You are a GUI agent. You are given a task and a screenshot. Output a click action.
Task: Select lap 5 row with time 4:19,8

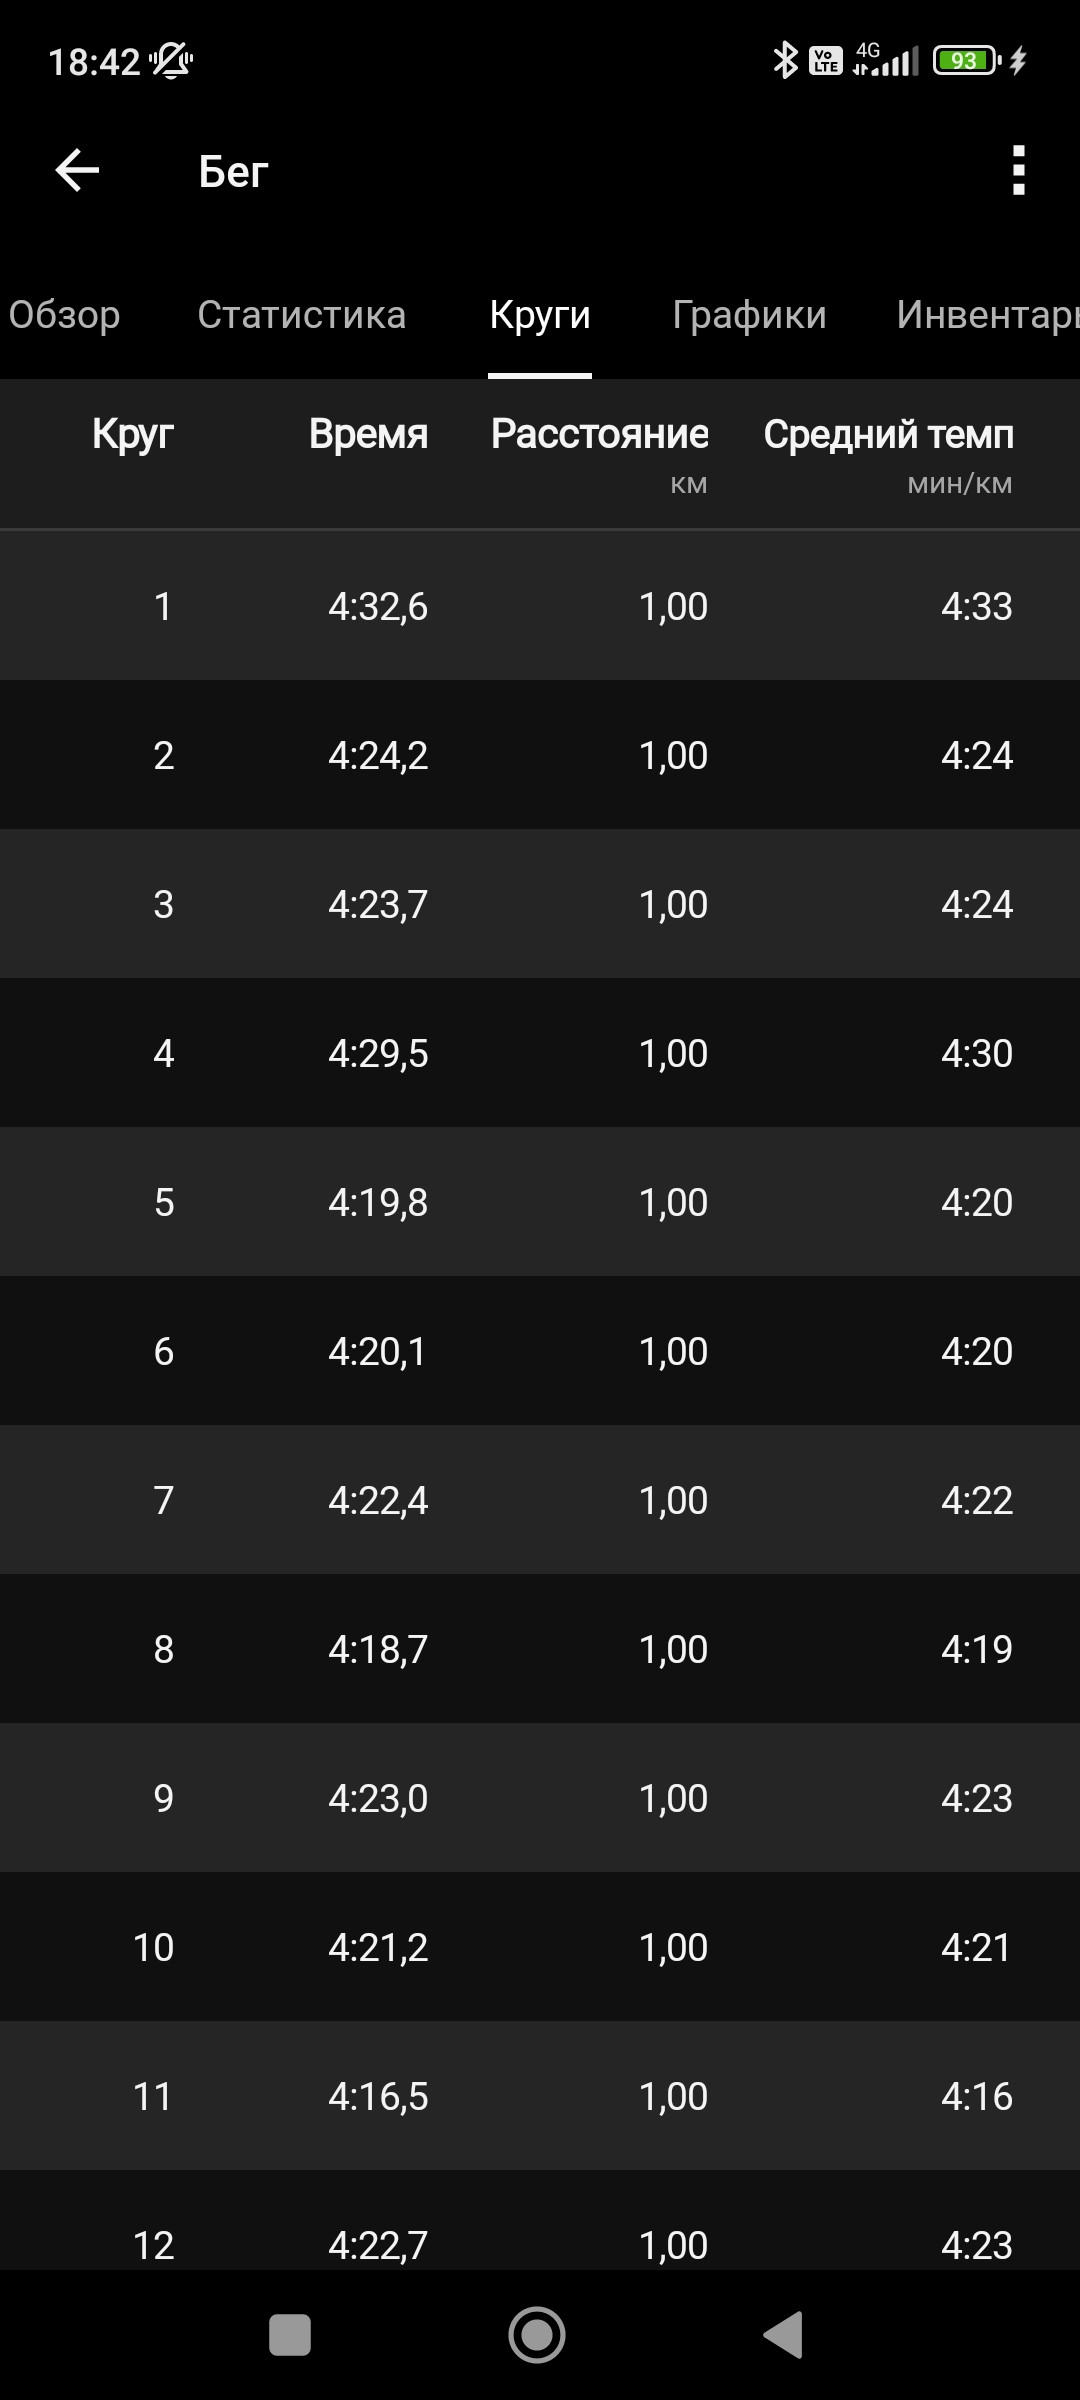(x=540, y=1202)
